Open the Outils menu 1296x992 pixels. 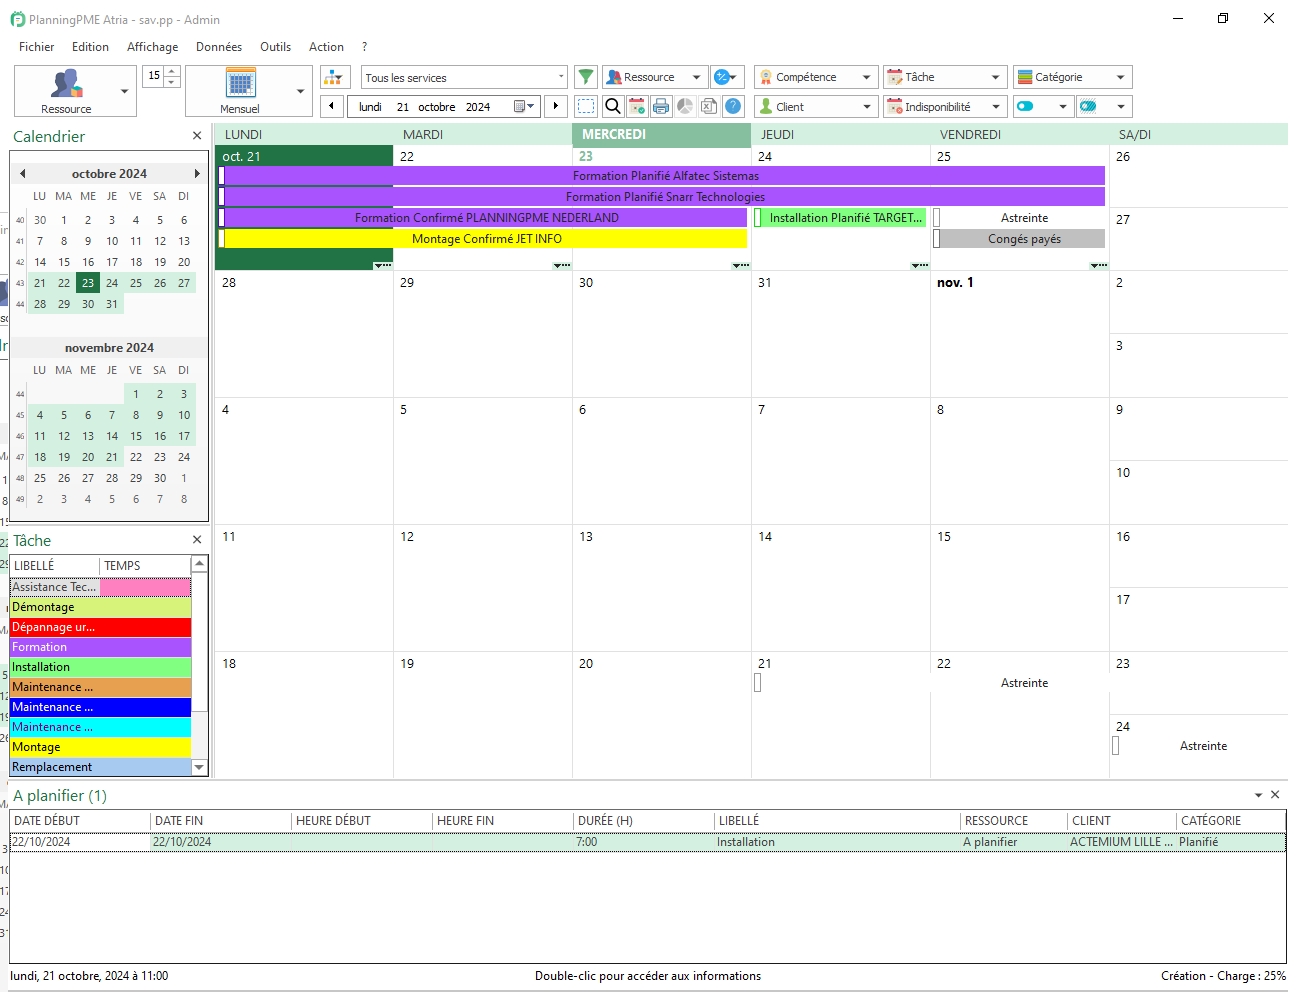[275, 46]
